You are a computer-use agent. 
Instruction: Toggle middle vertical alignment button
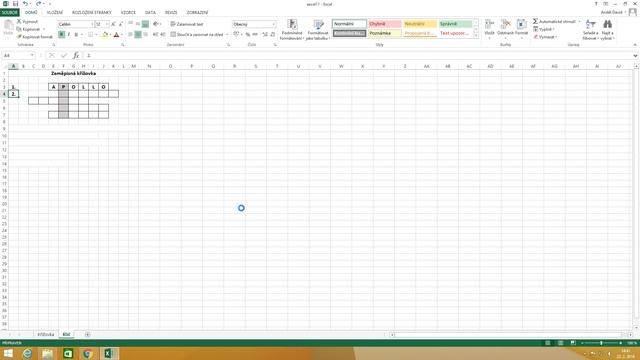[x=138, y=24]
